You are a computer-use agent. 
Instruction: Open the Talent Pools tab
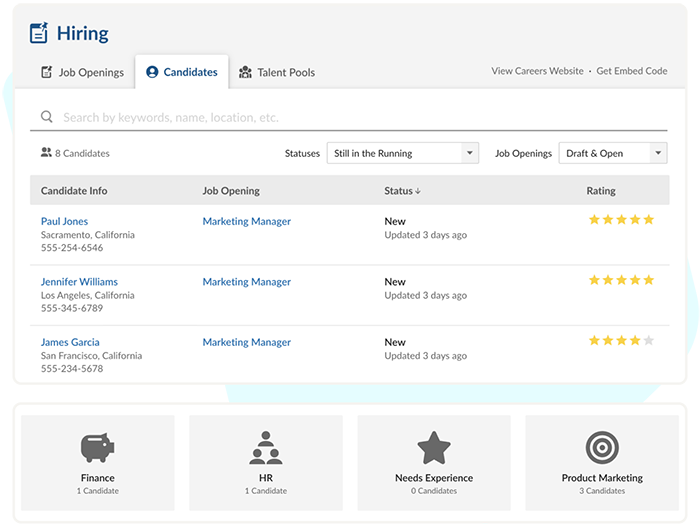tap(277, 72)
